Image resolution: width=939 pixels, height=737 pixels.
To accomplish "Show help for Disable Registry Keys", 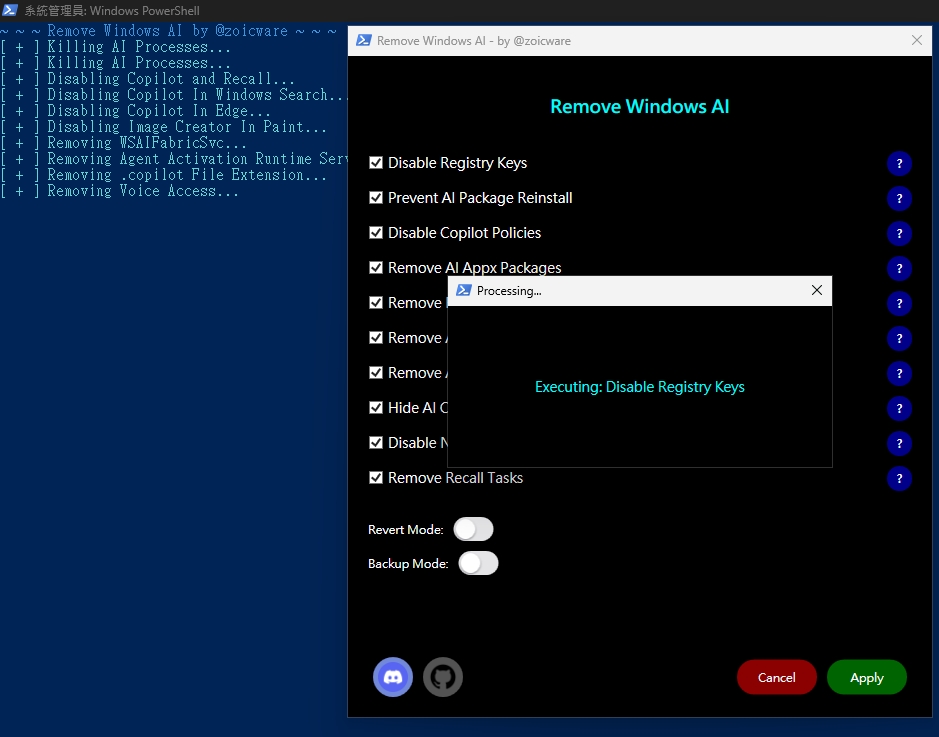I will [x=899, y=164].
